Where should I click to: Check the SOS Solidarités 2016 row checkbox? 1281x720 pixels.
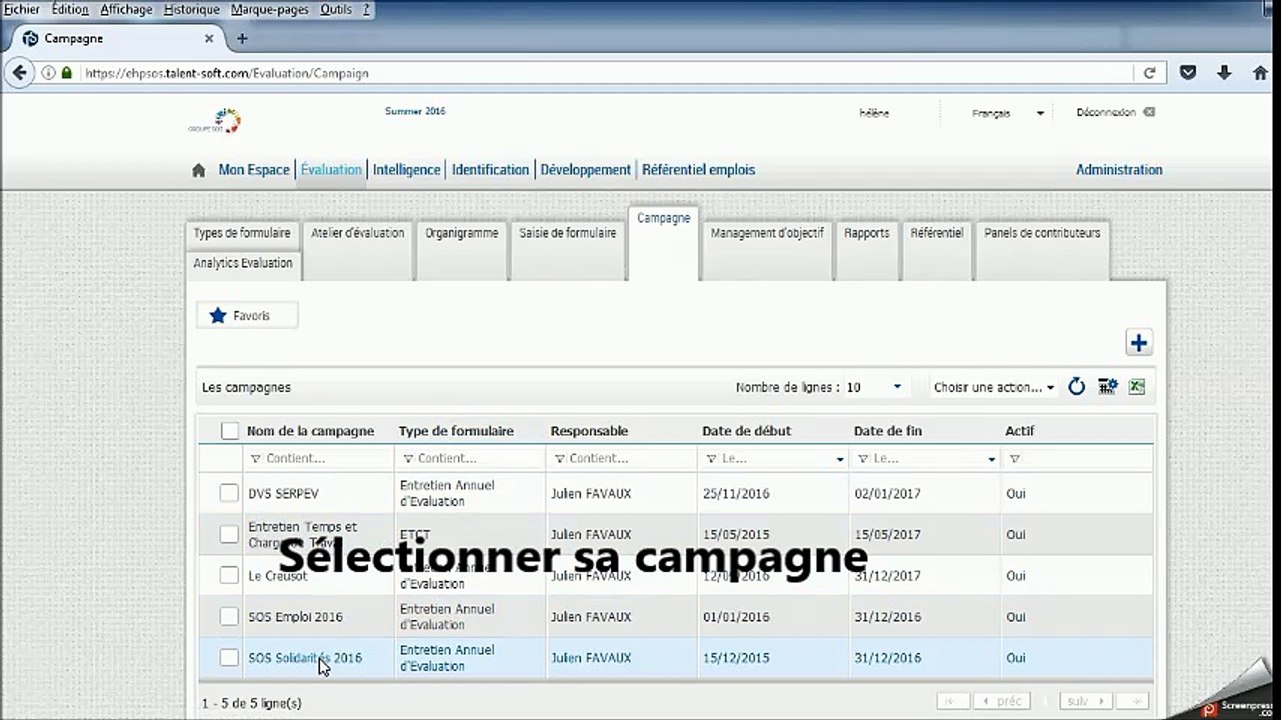(x=229, y=658)
